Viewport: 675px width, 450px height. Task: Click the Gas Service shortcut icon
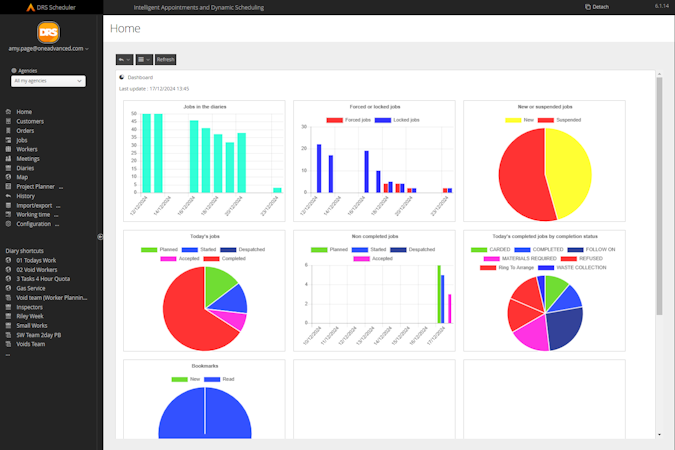[8, 288]
